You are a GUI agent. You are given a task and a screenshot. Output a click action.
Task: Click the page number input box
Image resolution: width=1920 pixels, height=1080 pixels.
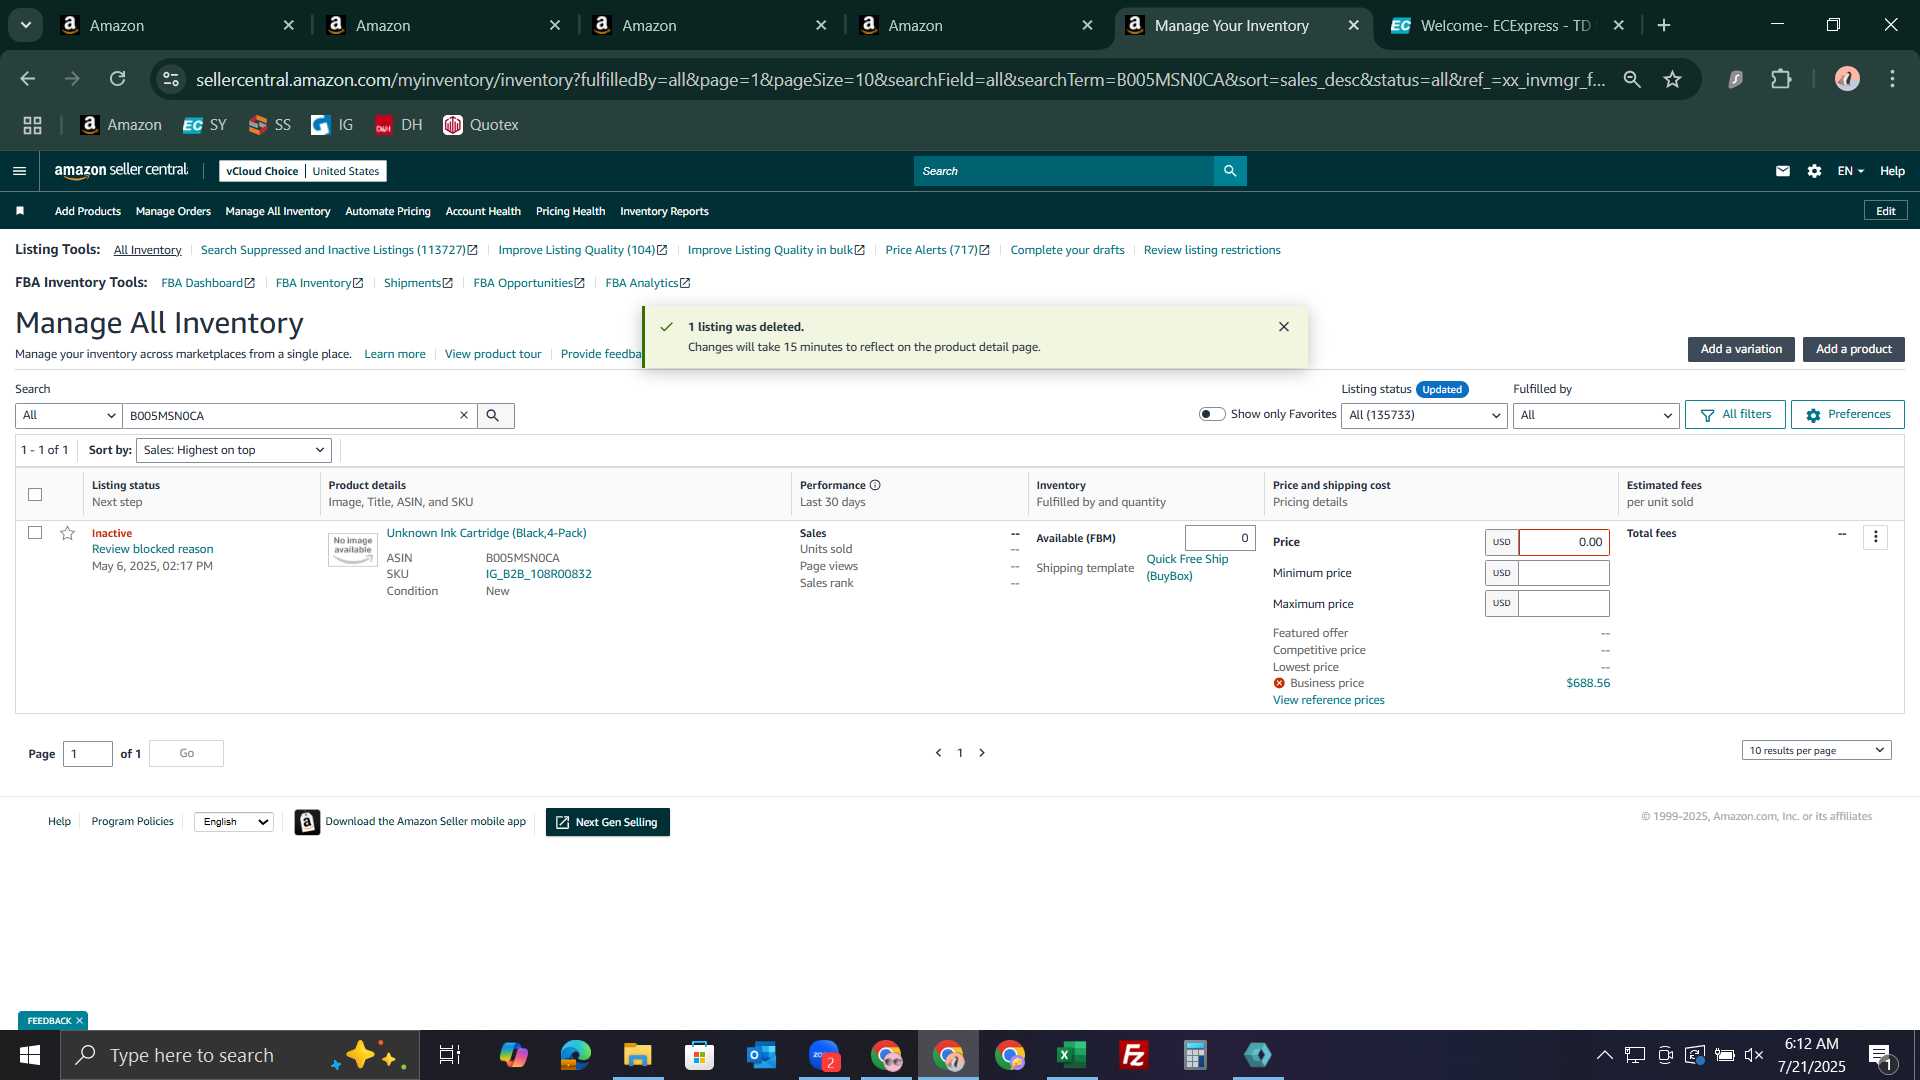pos(88,754)
